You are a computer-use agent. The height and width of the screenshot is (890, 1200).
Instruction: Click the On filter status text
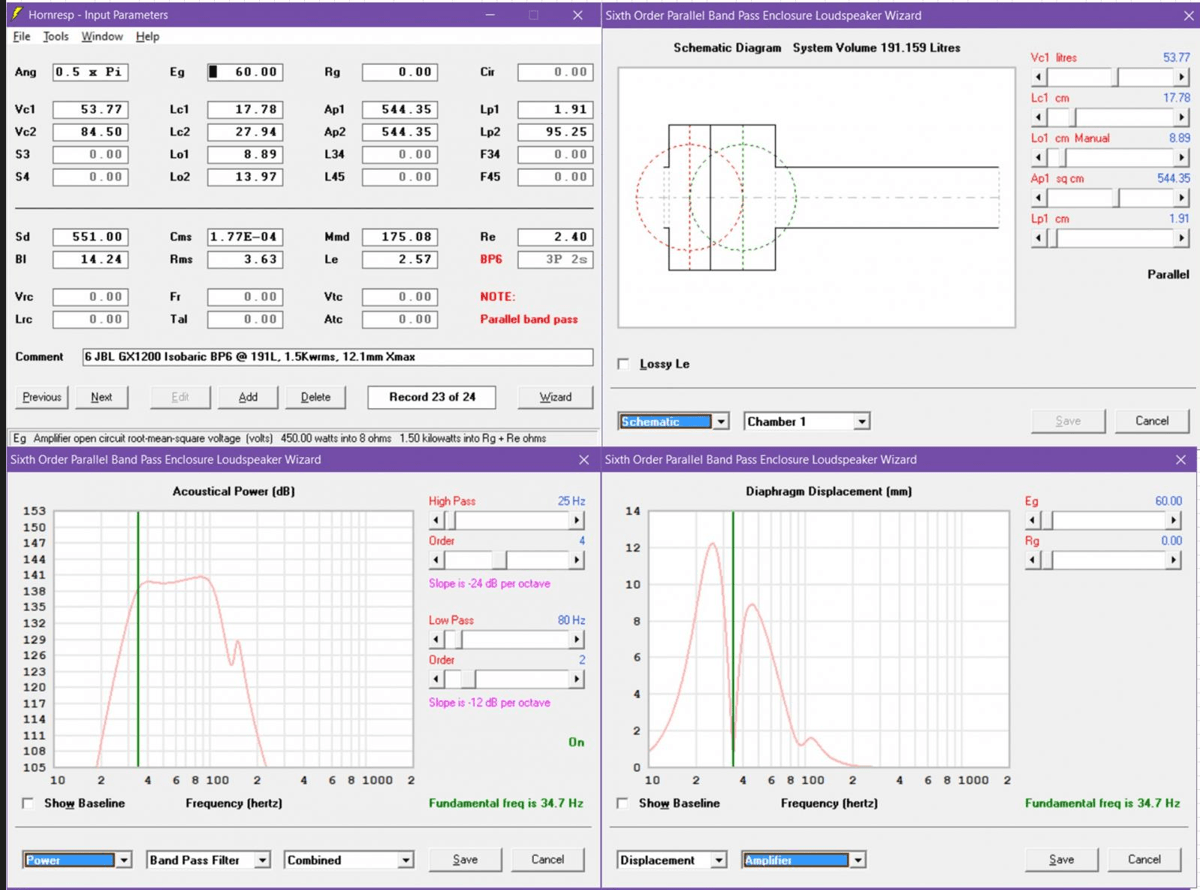click(576, 742)
